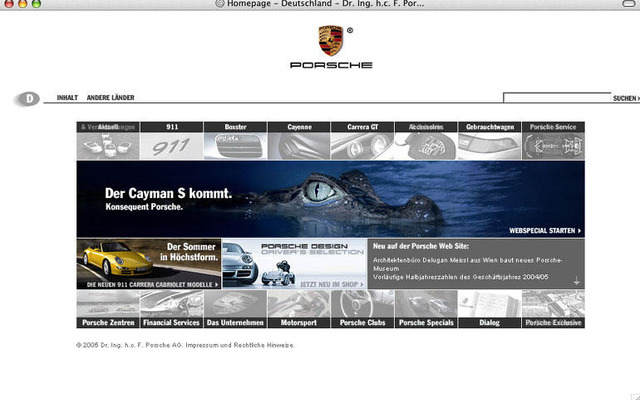The image size is (640, 400).
Task: Open Dialog section
Action: (x=489, y=322)
